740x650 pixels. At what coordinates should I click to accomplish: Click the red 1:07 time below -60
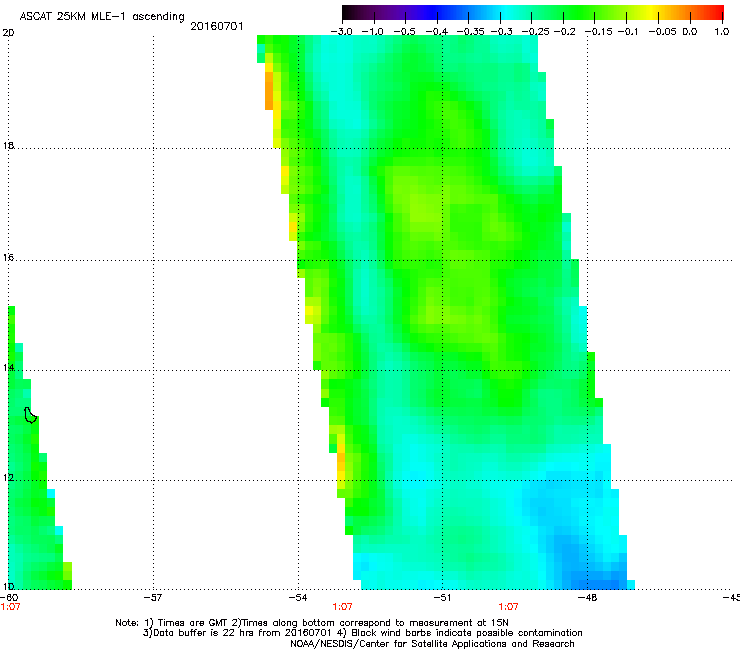(10, 607)
